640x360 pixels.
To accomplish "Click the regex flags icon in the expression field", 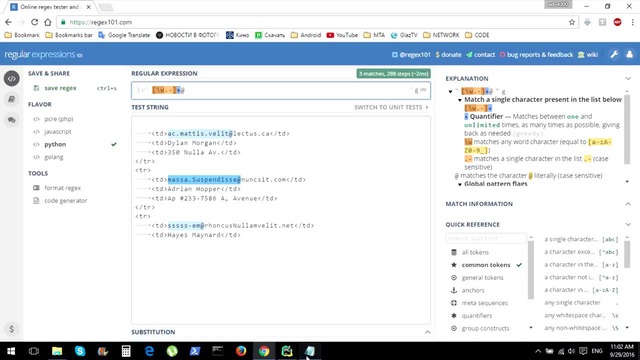I will pos(423,90).
